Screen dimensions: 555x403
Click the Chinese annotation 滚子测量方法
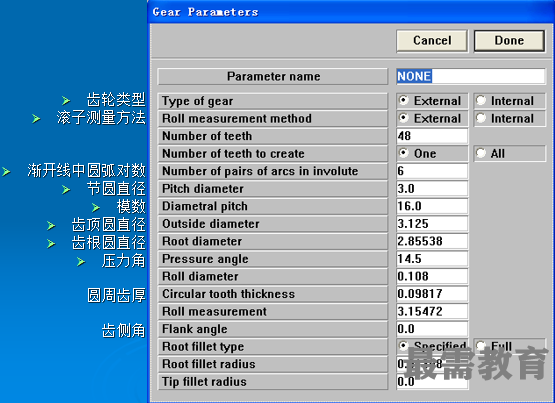(x=101, y=117)
